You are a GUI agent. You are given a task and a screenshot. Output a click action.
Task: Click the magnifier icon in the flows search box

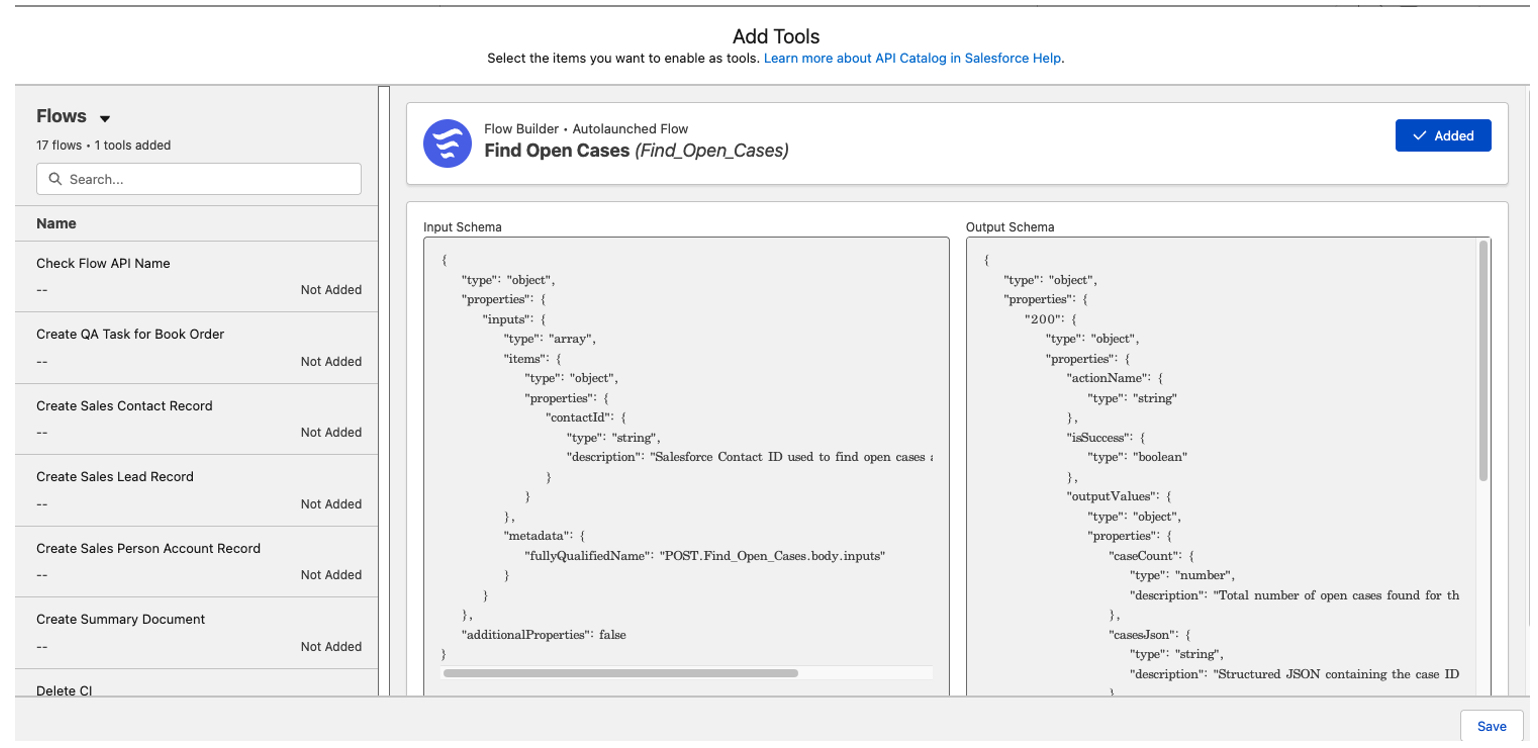tap(55, 179)
